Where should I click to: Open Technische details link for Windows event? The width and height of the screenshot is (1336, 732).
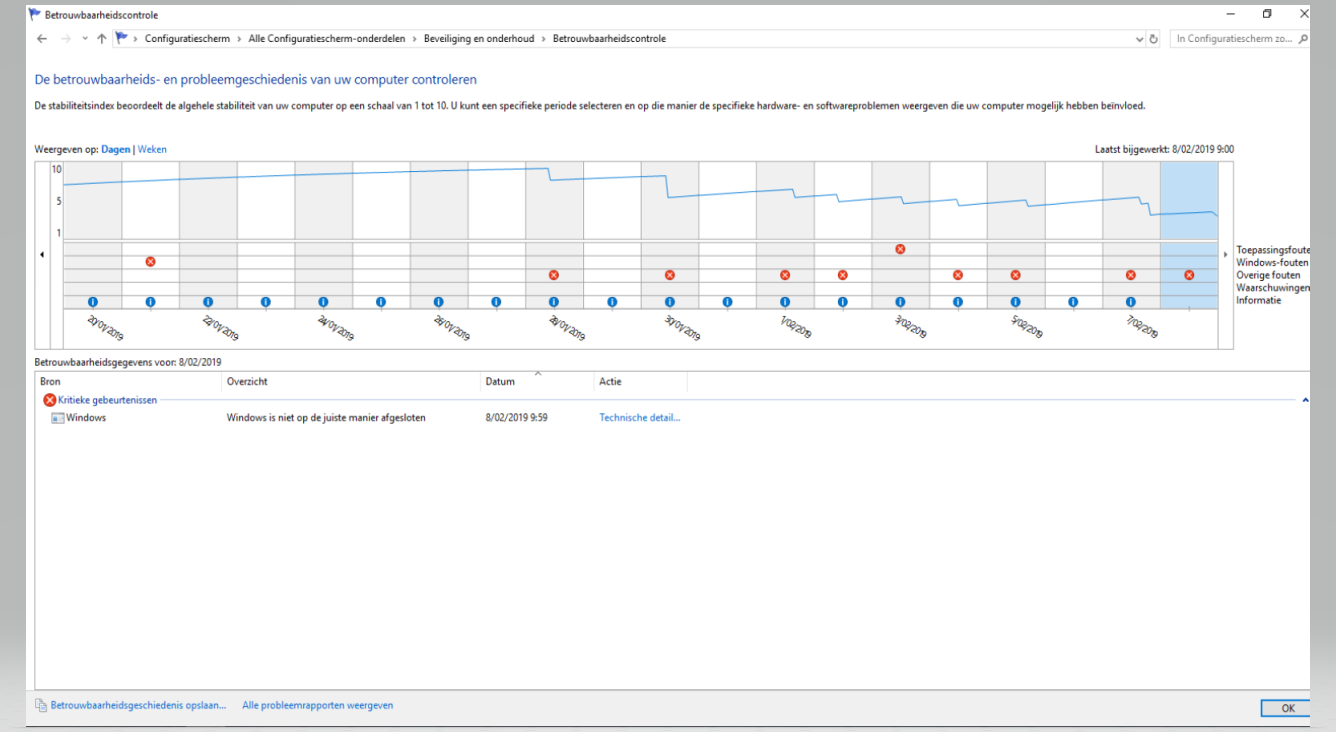click(x=640, y=418)
